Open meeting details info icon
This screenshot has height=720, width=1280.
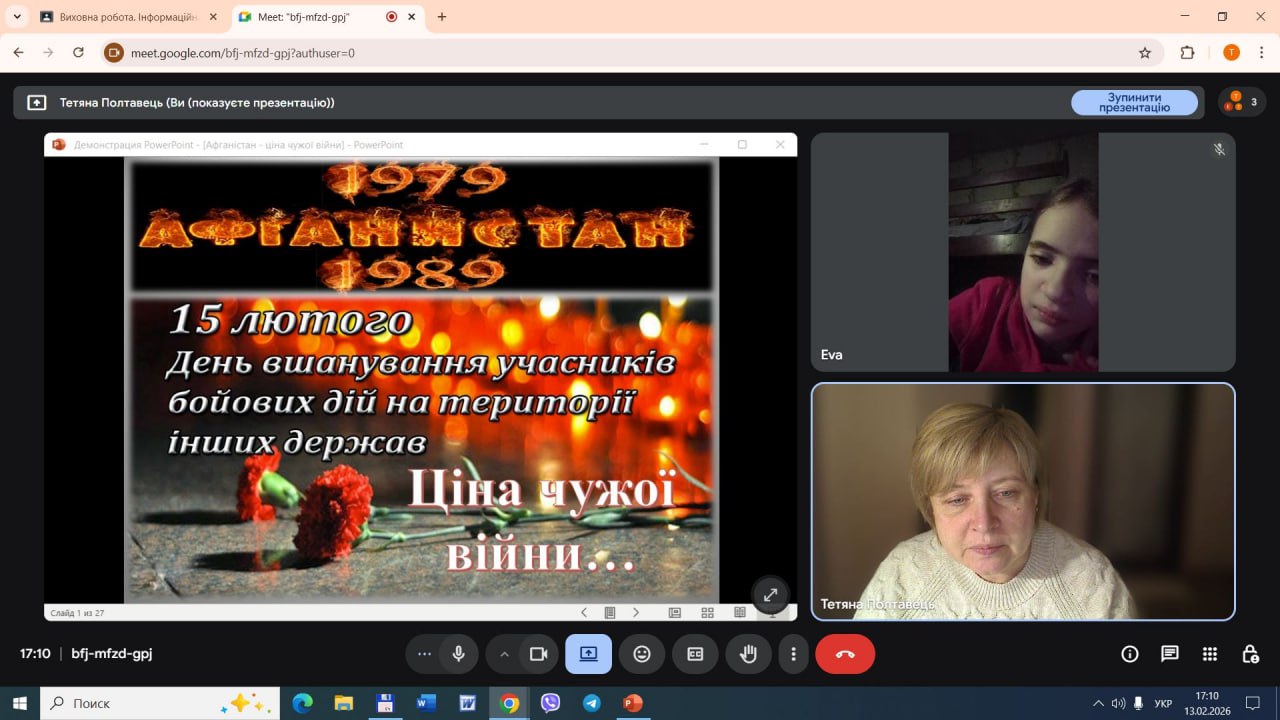coord(1130,654)
